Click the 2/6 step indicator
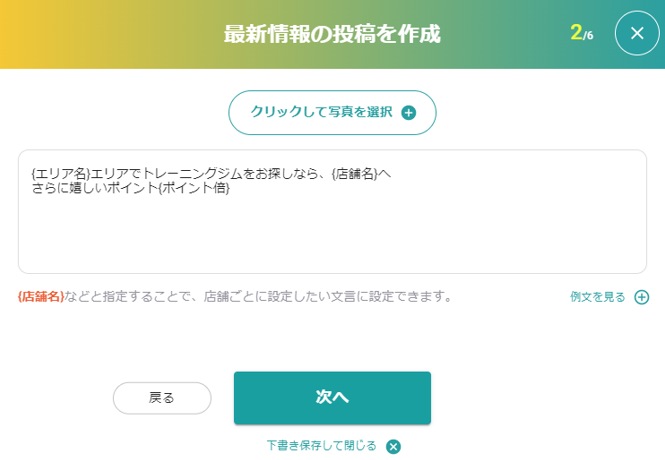 click(581, 33)
